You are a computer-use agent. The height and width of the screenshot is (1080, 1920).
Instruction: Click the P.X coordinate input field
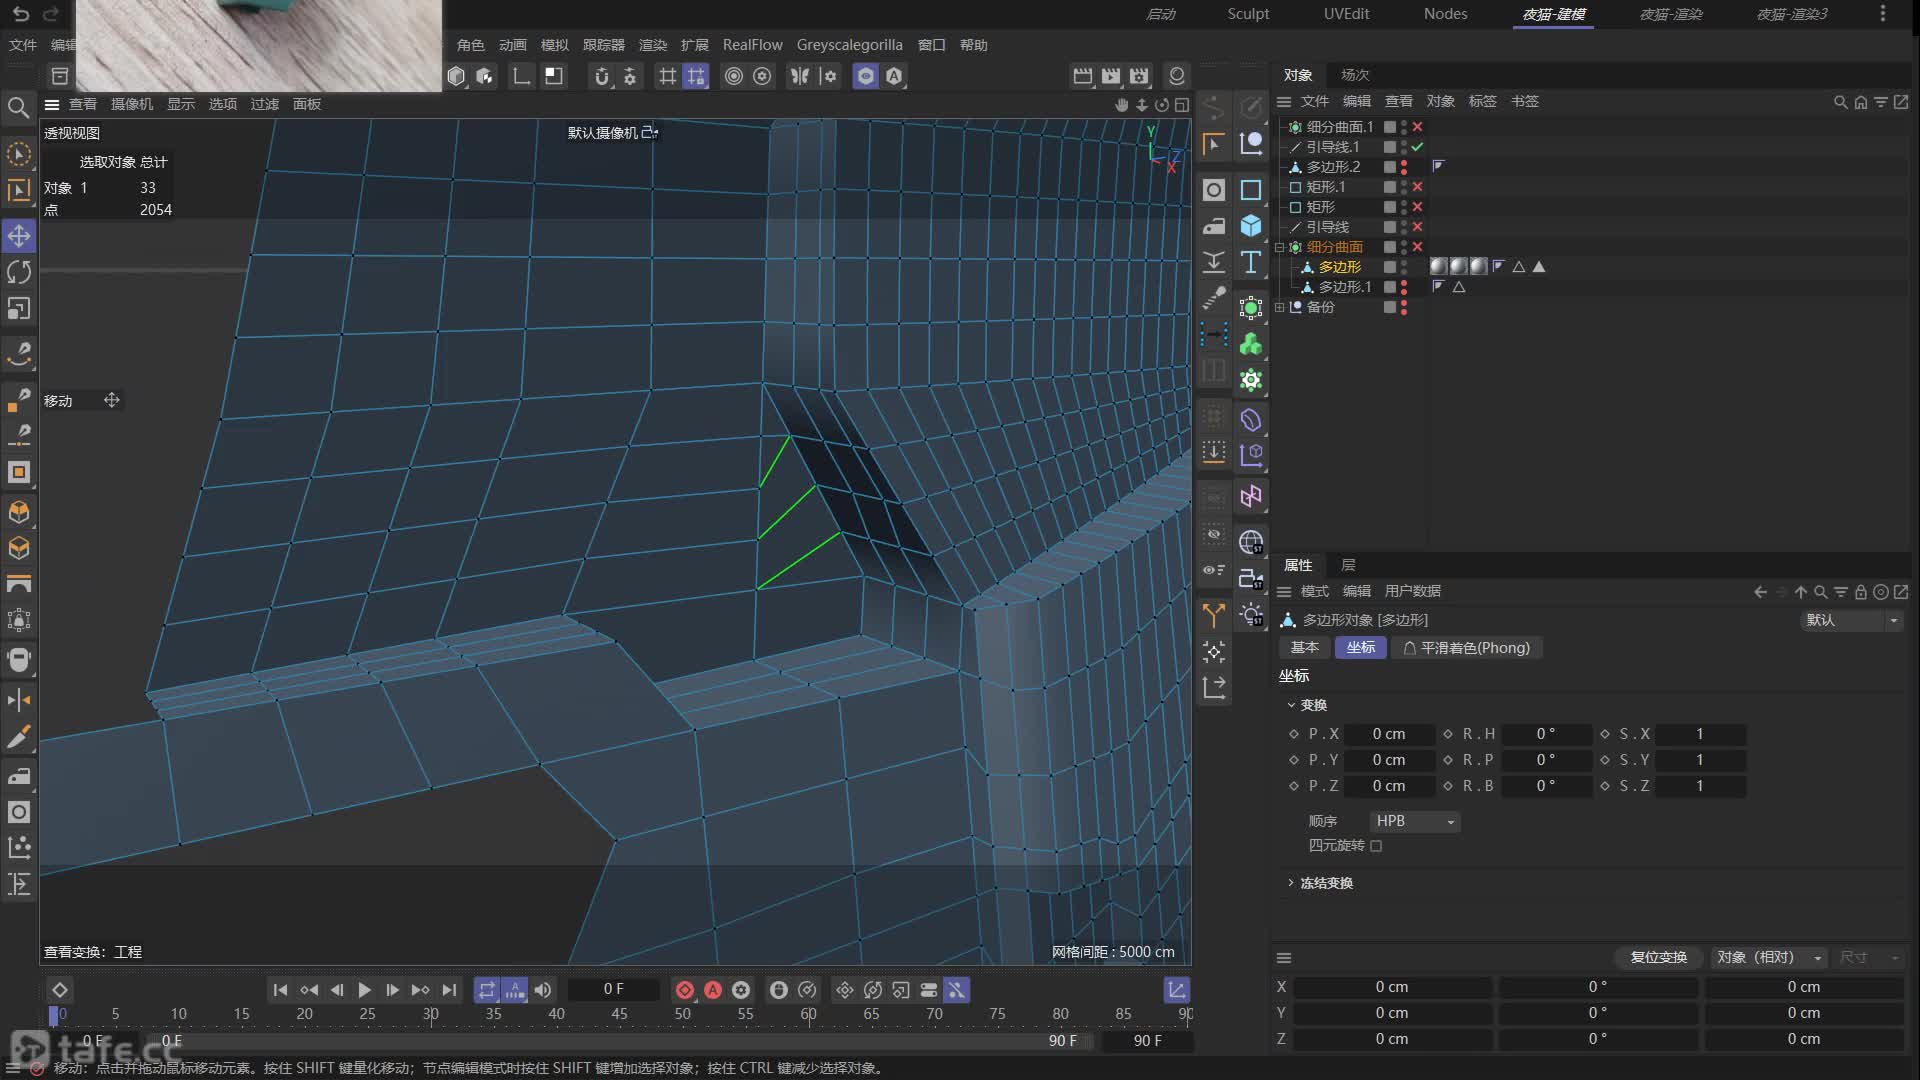(x=1388, y=734)
